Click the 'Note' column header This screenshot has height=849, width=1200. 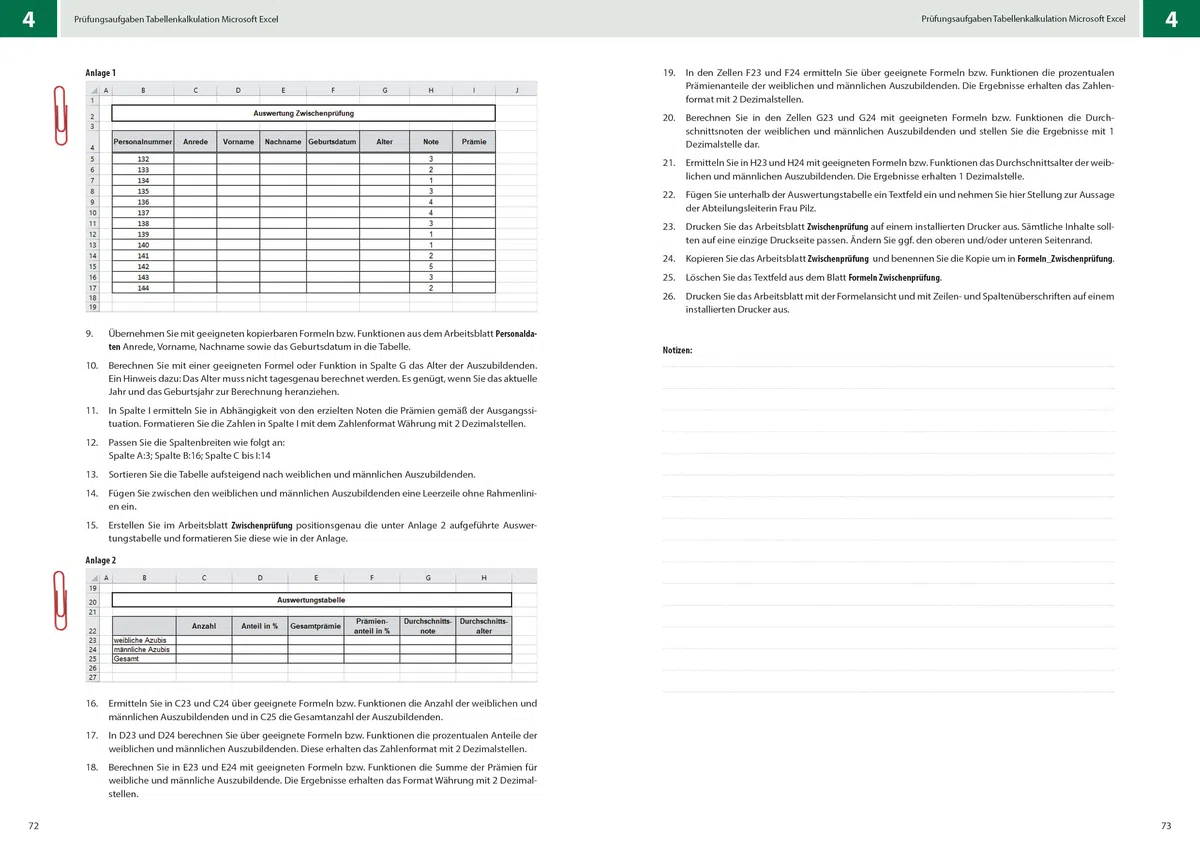point(431,142)
